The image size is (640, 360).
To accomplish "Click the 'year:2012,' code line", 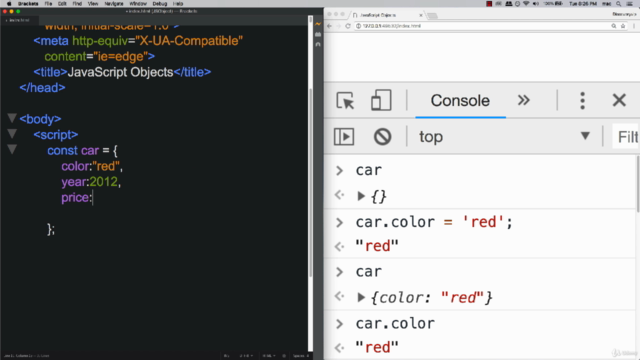I will [91, 182].
